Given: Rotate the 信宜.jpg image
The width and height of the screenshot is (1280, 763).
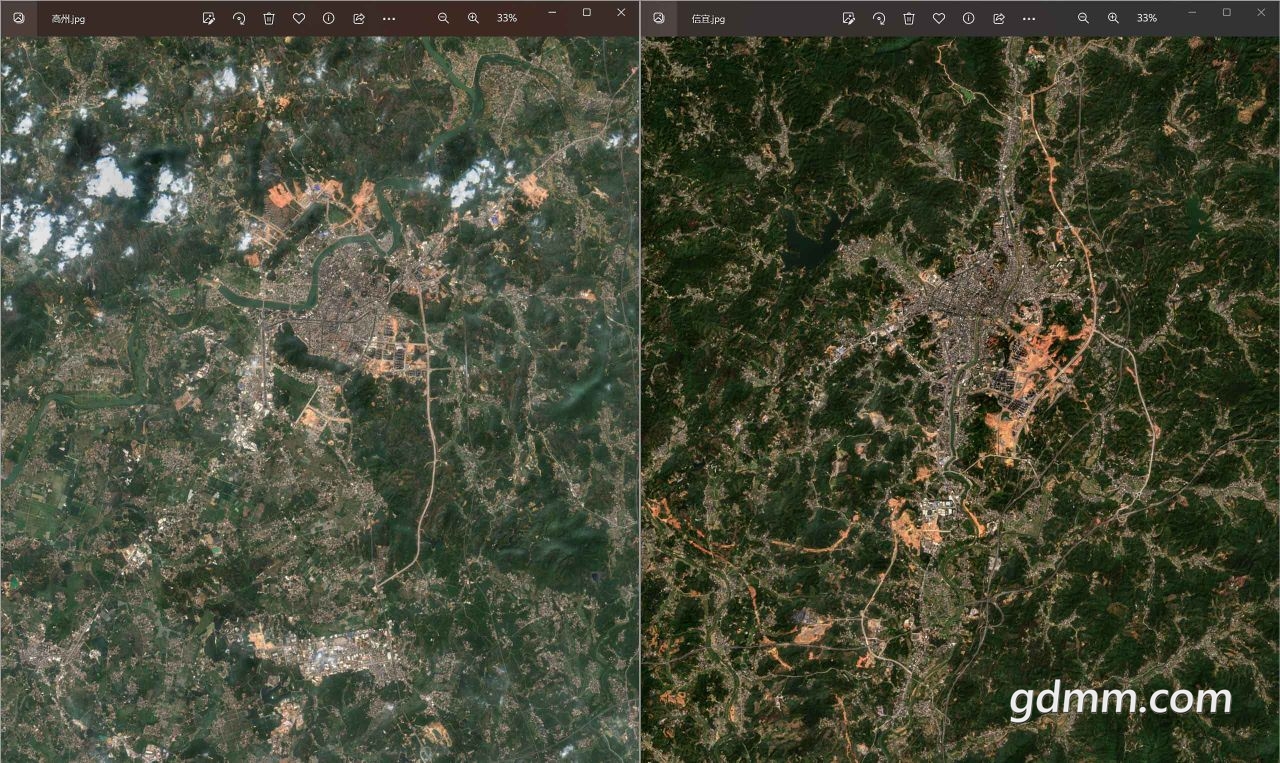Looking at the screenshot, I should [x=878, y=18].
